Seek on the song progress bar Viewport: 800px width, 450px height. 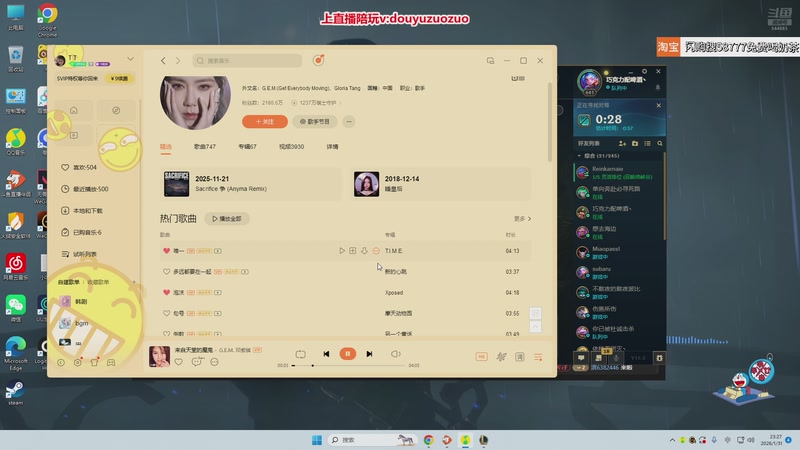(349, 365)
